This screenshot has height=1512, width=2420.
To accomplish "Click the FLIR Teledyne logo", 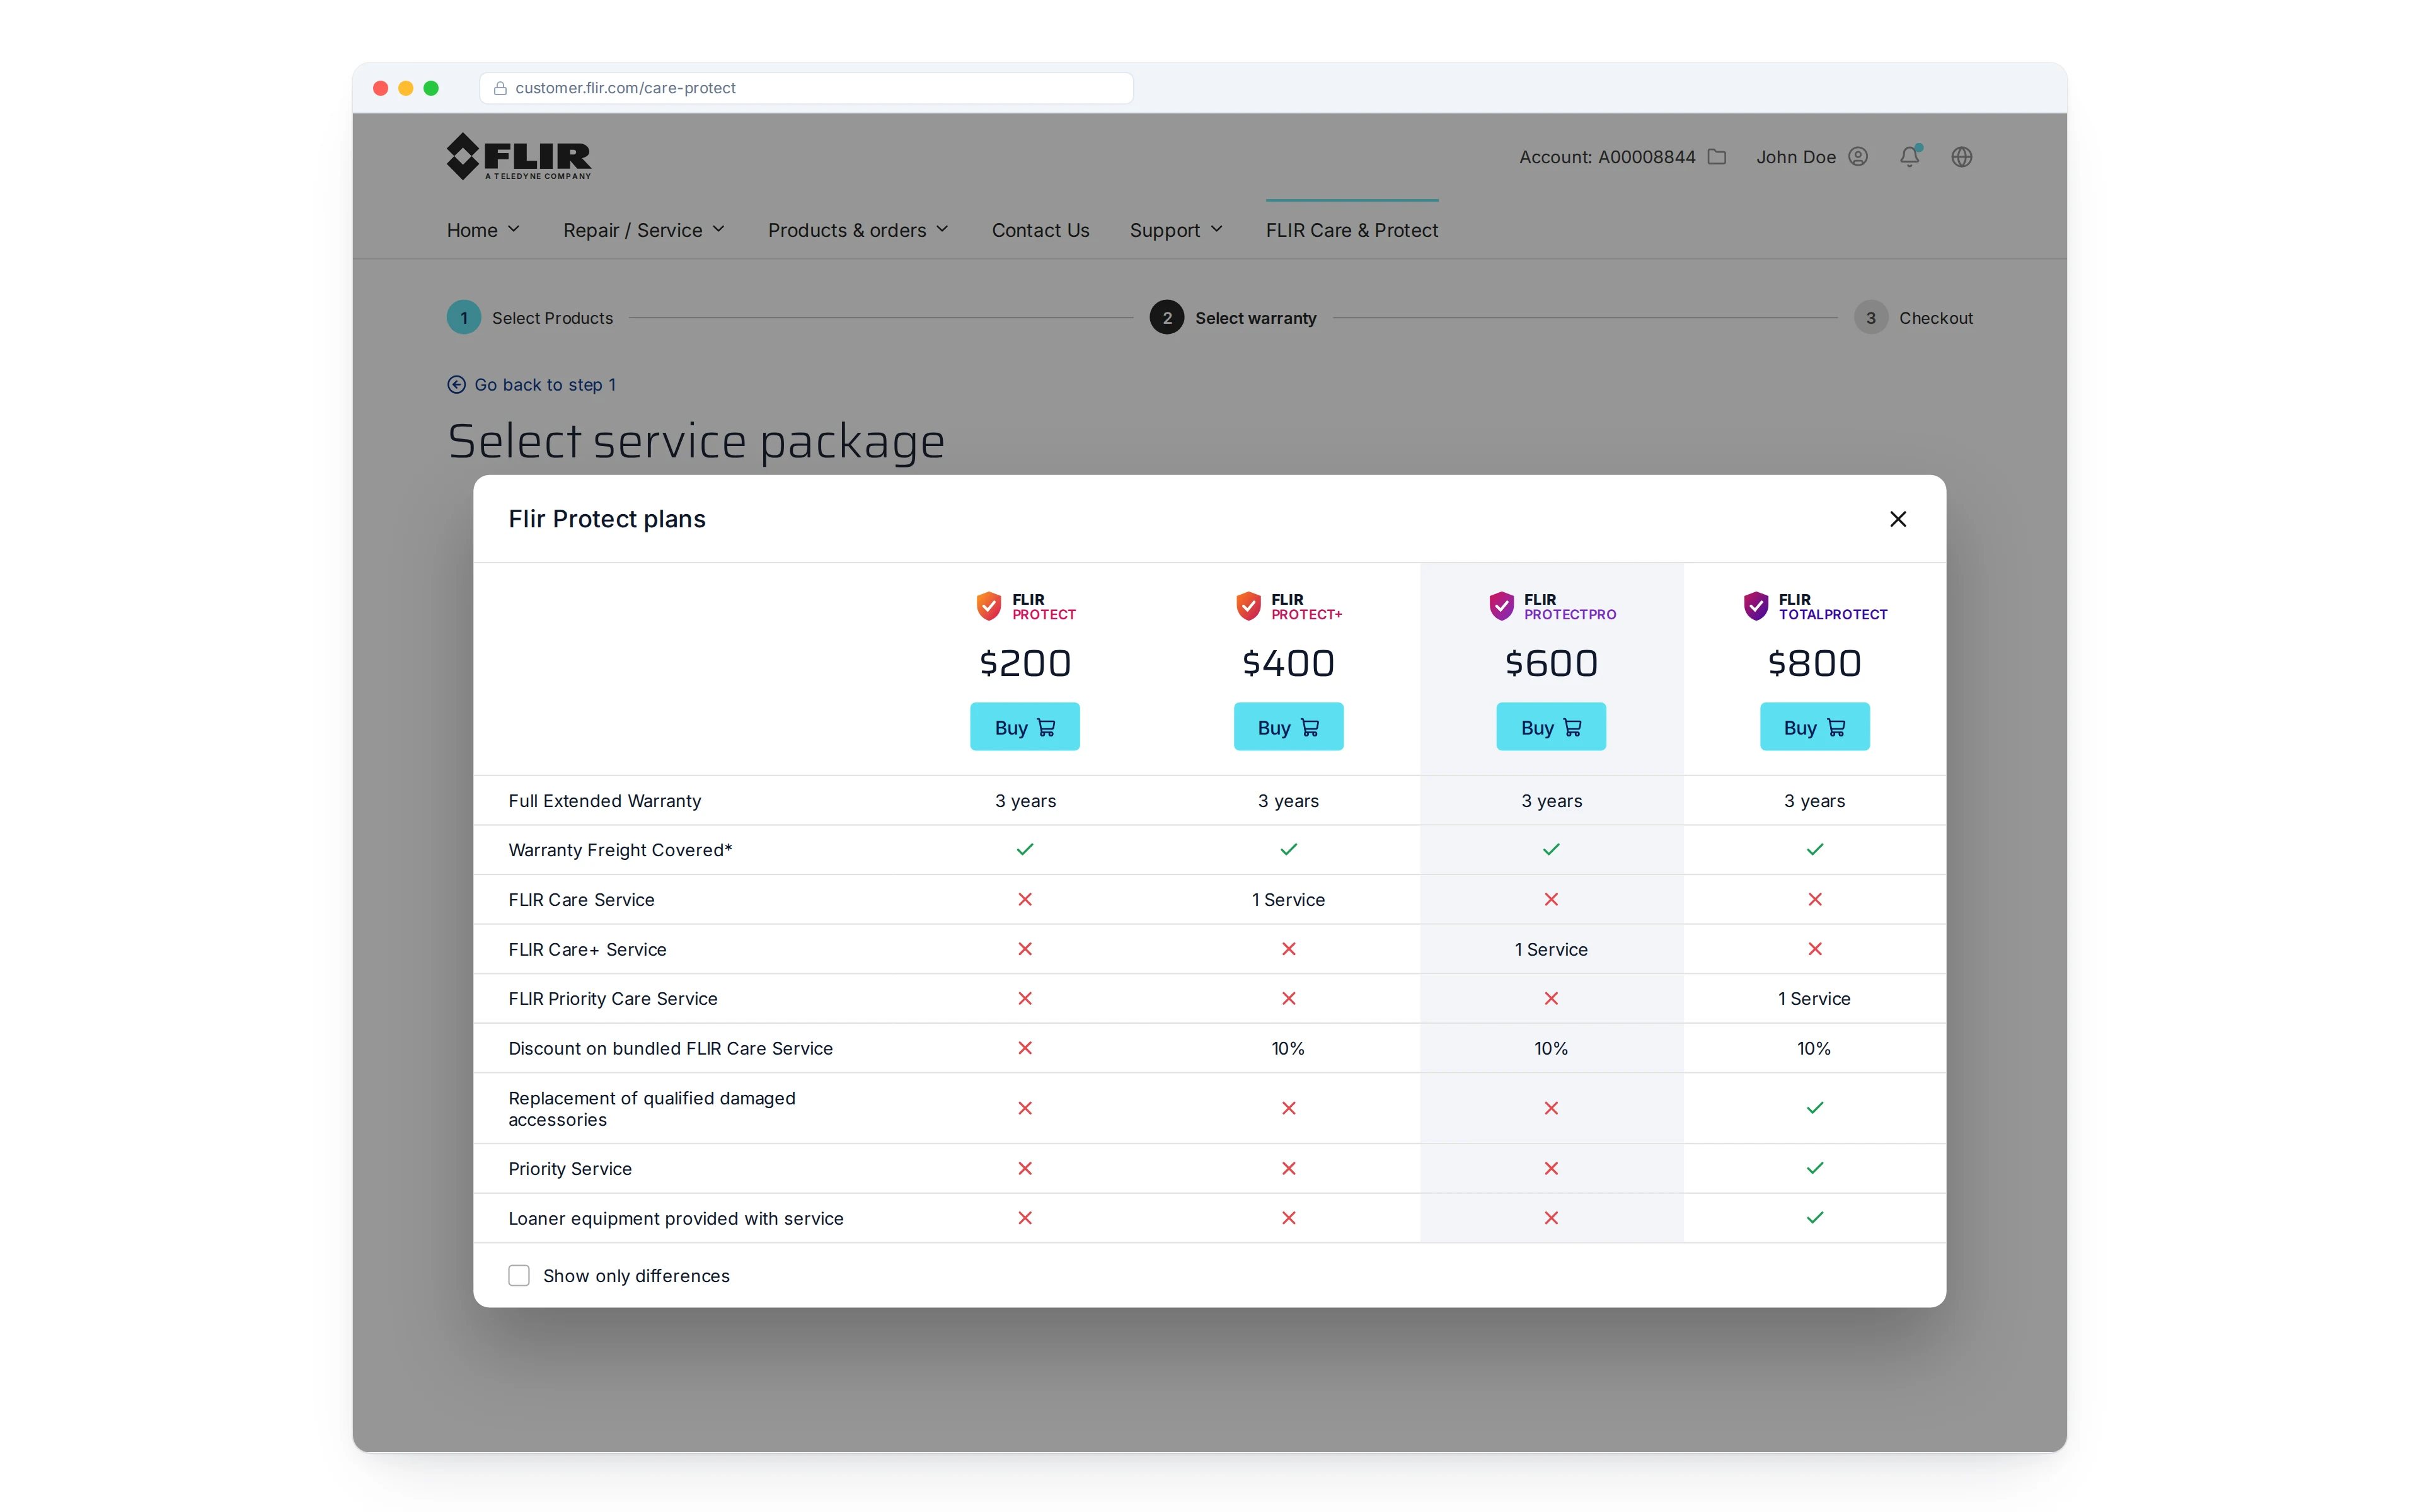I will [x=519, y=157].
